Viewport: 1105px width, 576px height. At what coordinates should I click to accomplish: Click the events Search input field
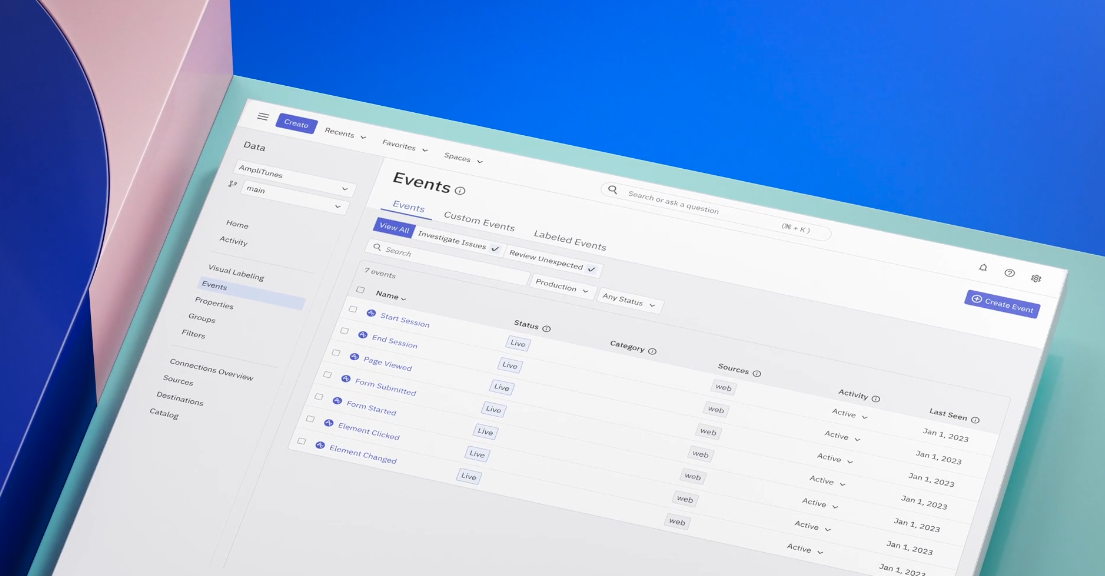[x=447, y=262]
